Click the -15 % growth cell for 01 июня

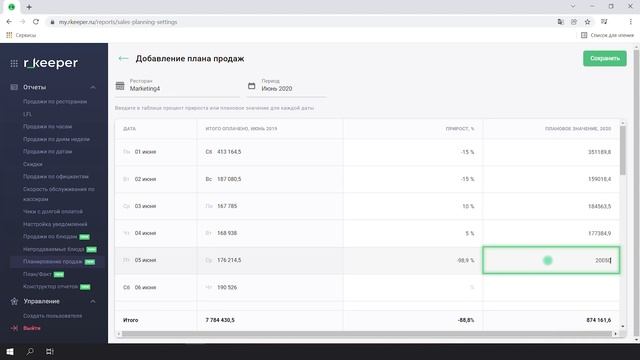(x=413, y=152)
